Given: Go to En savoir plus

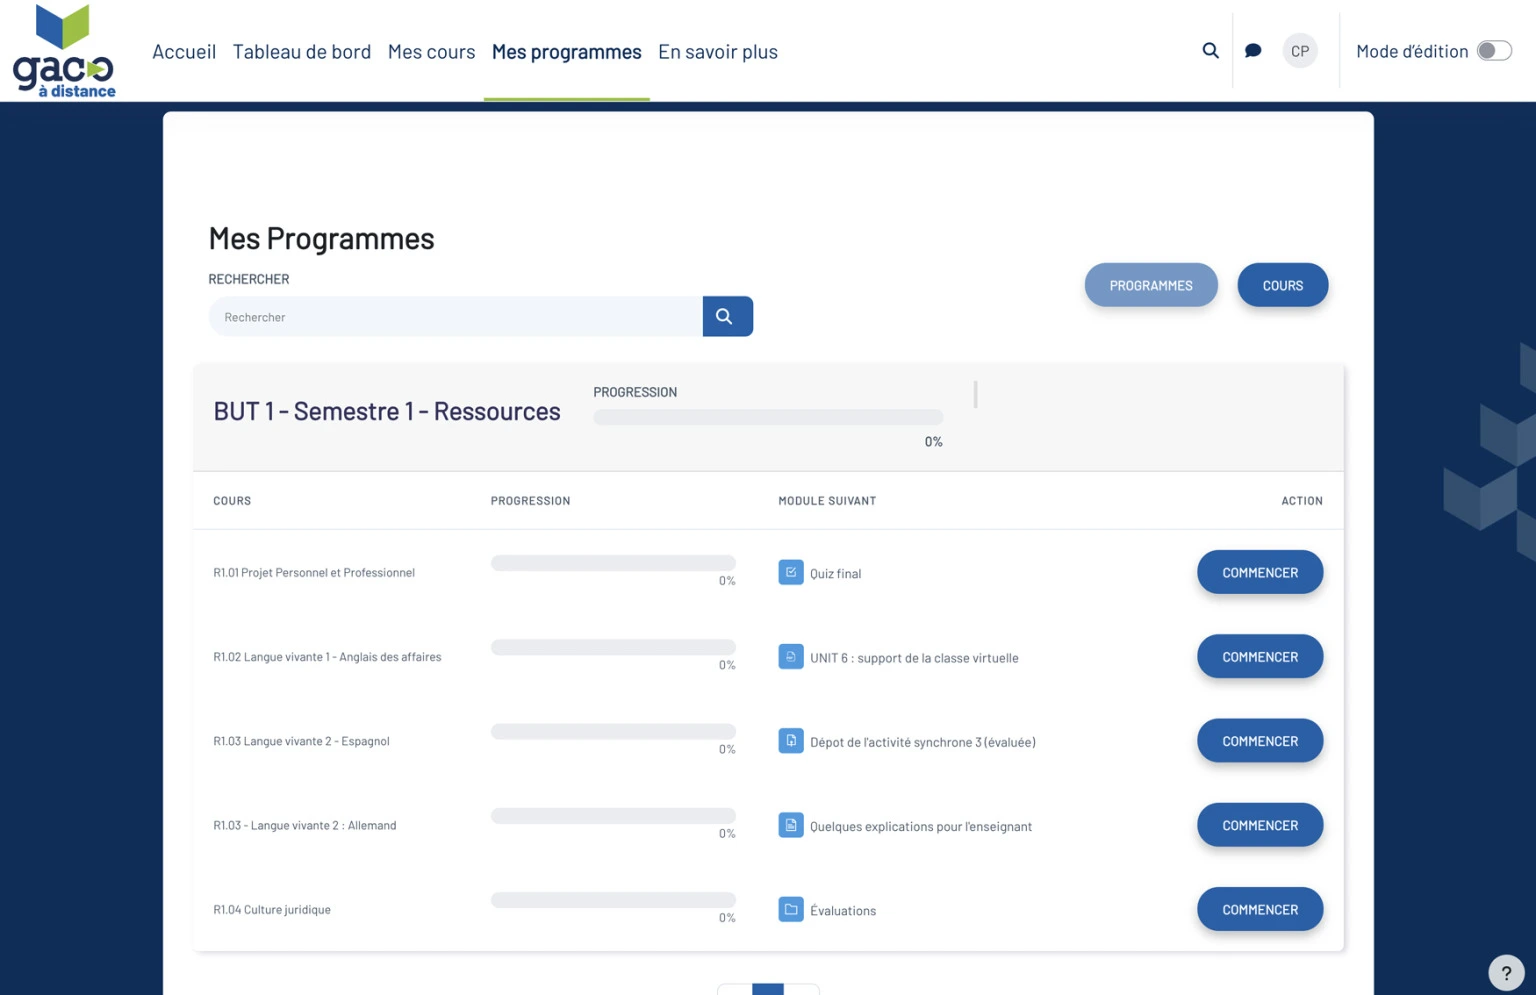Looking at the screenshot, I should (717, 51).
